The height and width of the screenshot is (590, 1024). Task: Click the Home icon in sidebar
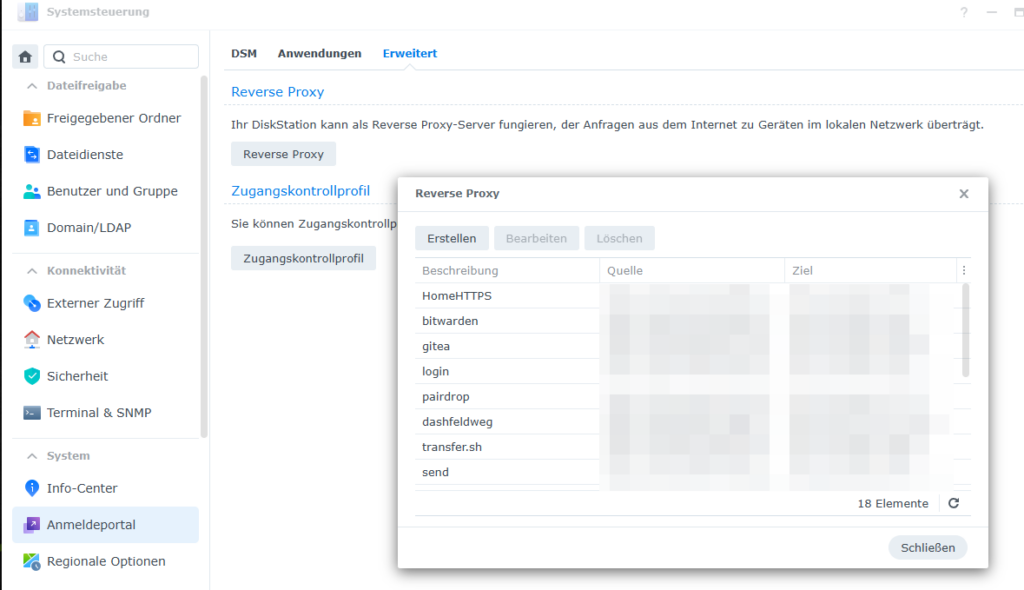coord(26,57)
